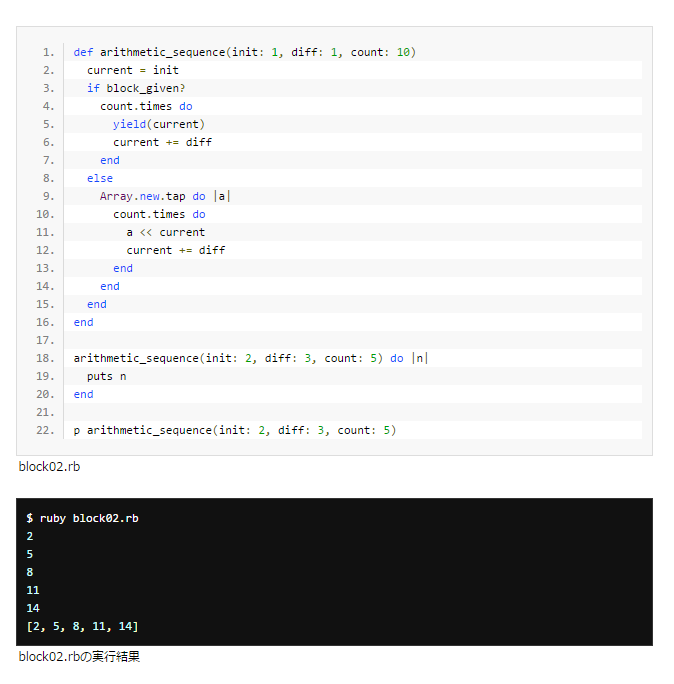Click the final 'end' keyword on line 20
Viewport: 674px width, 684px height.
[x=83, y=394]
